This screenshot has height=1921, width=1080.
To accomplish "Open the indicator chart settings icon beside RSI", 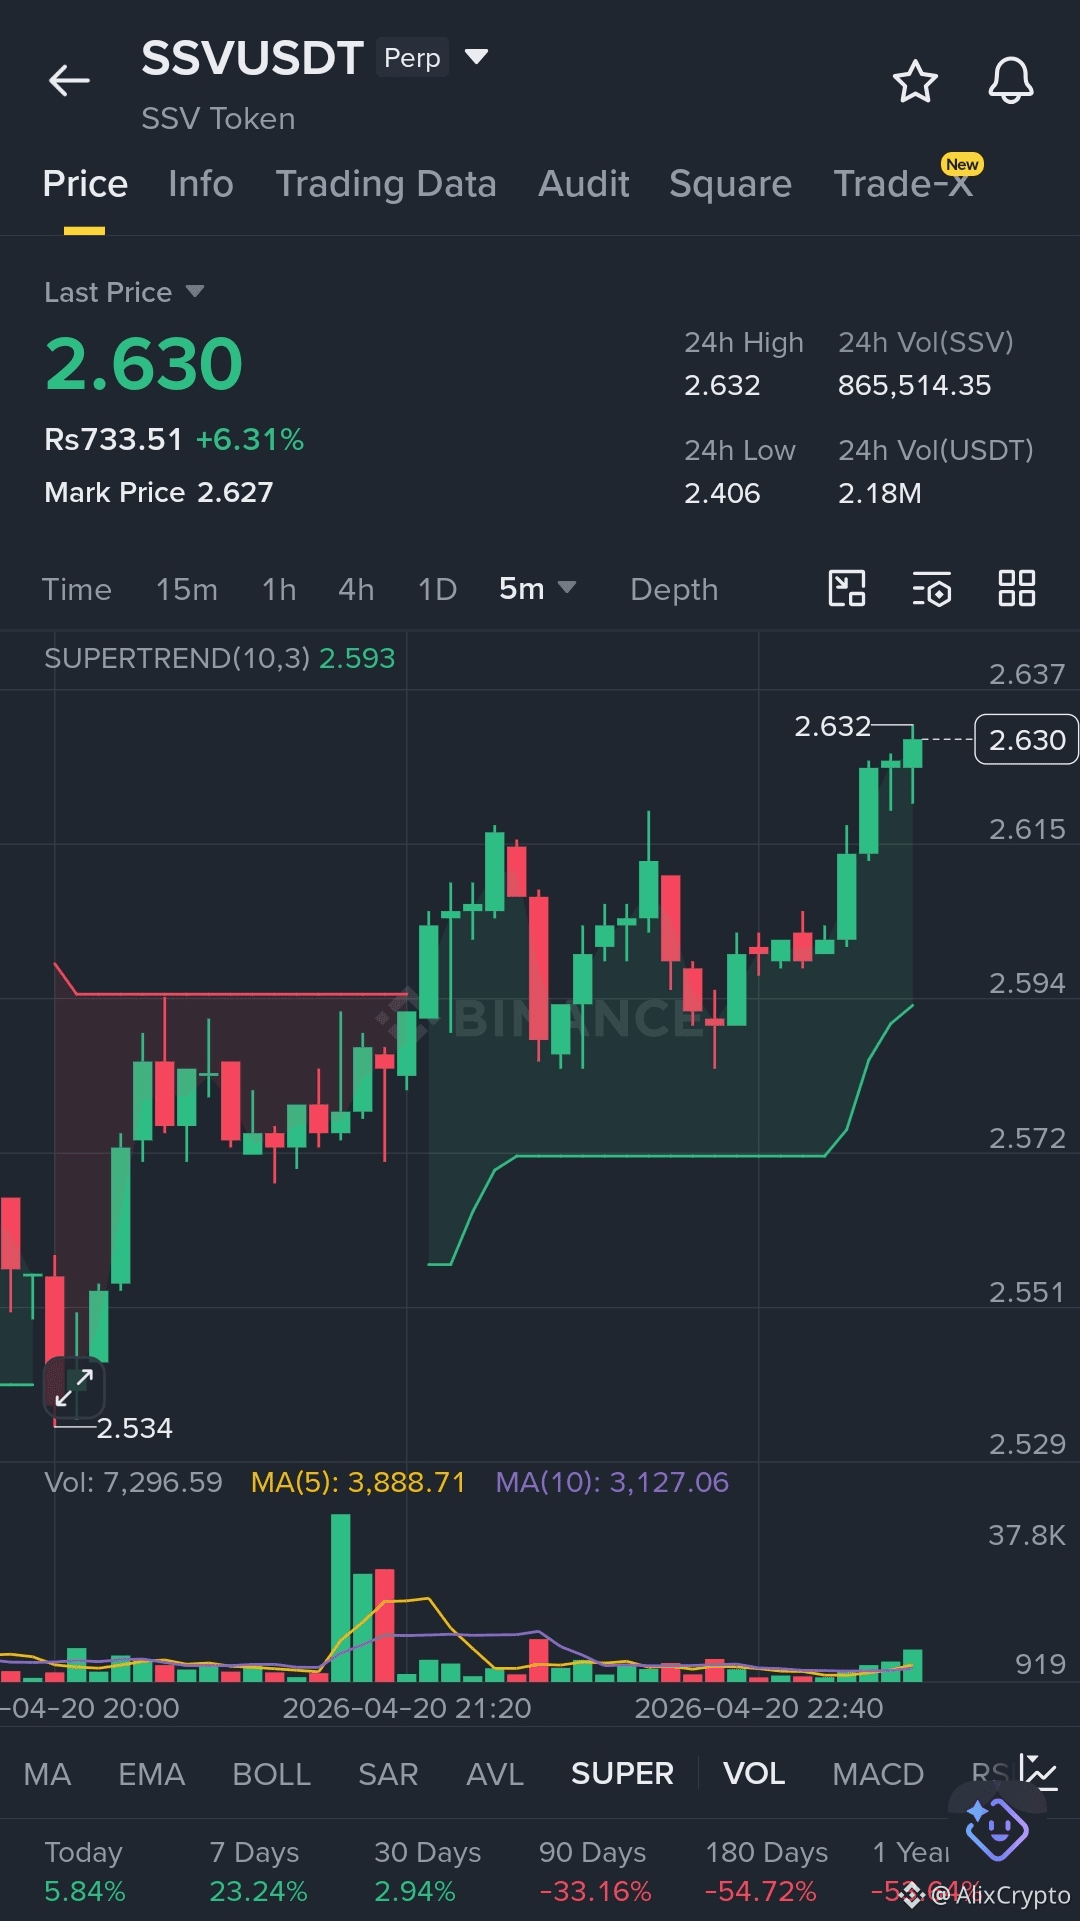I will click(x=1038, y=1772).
